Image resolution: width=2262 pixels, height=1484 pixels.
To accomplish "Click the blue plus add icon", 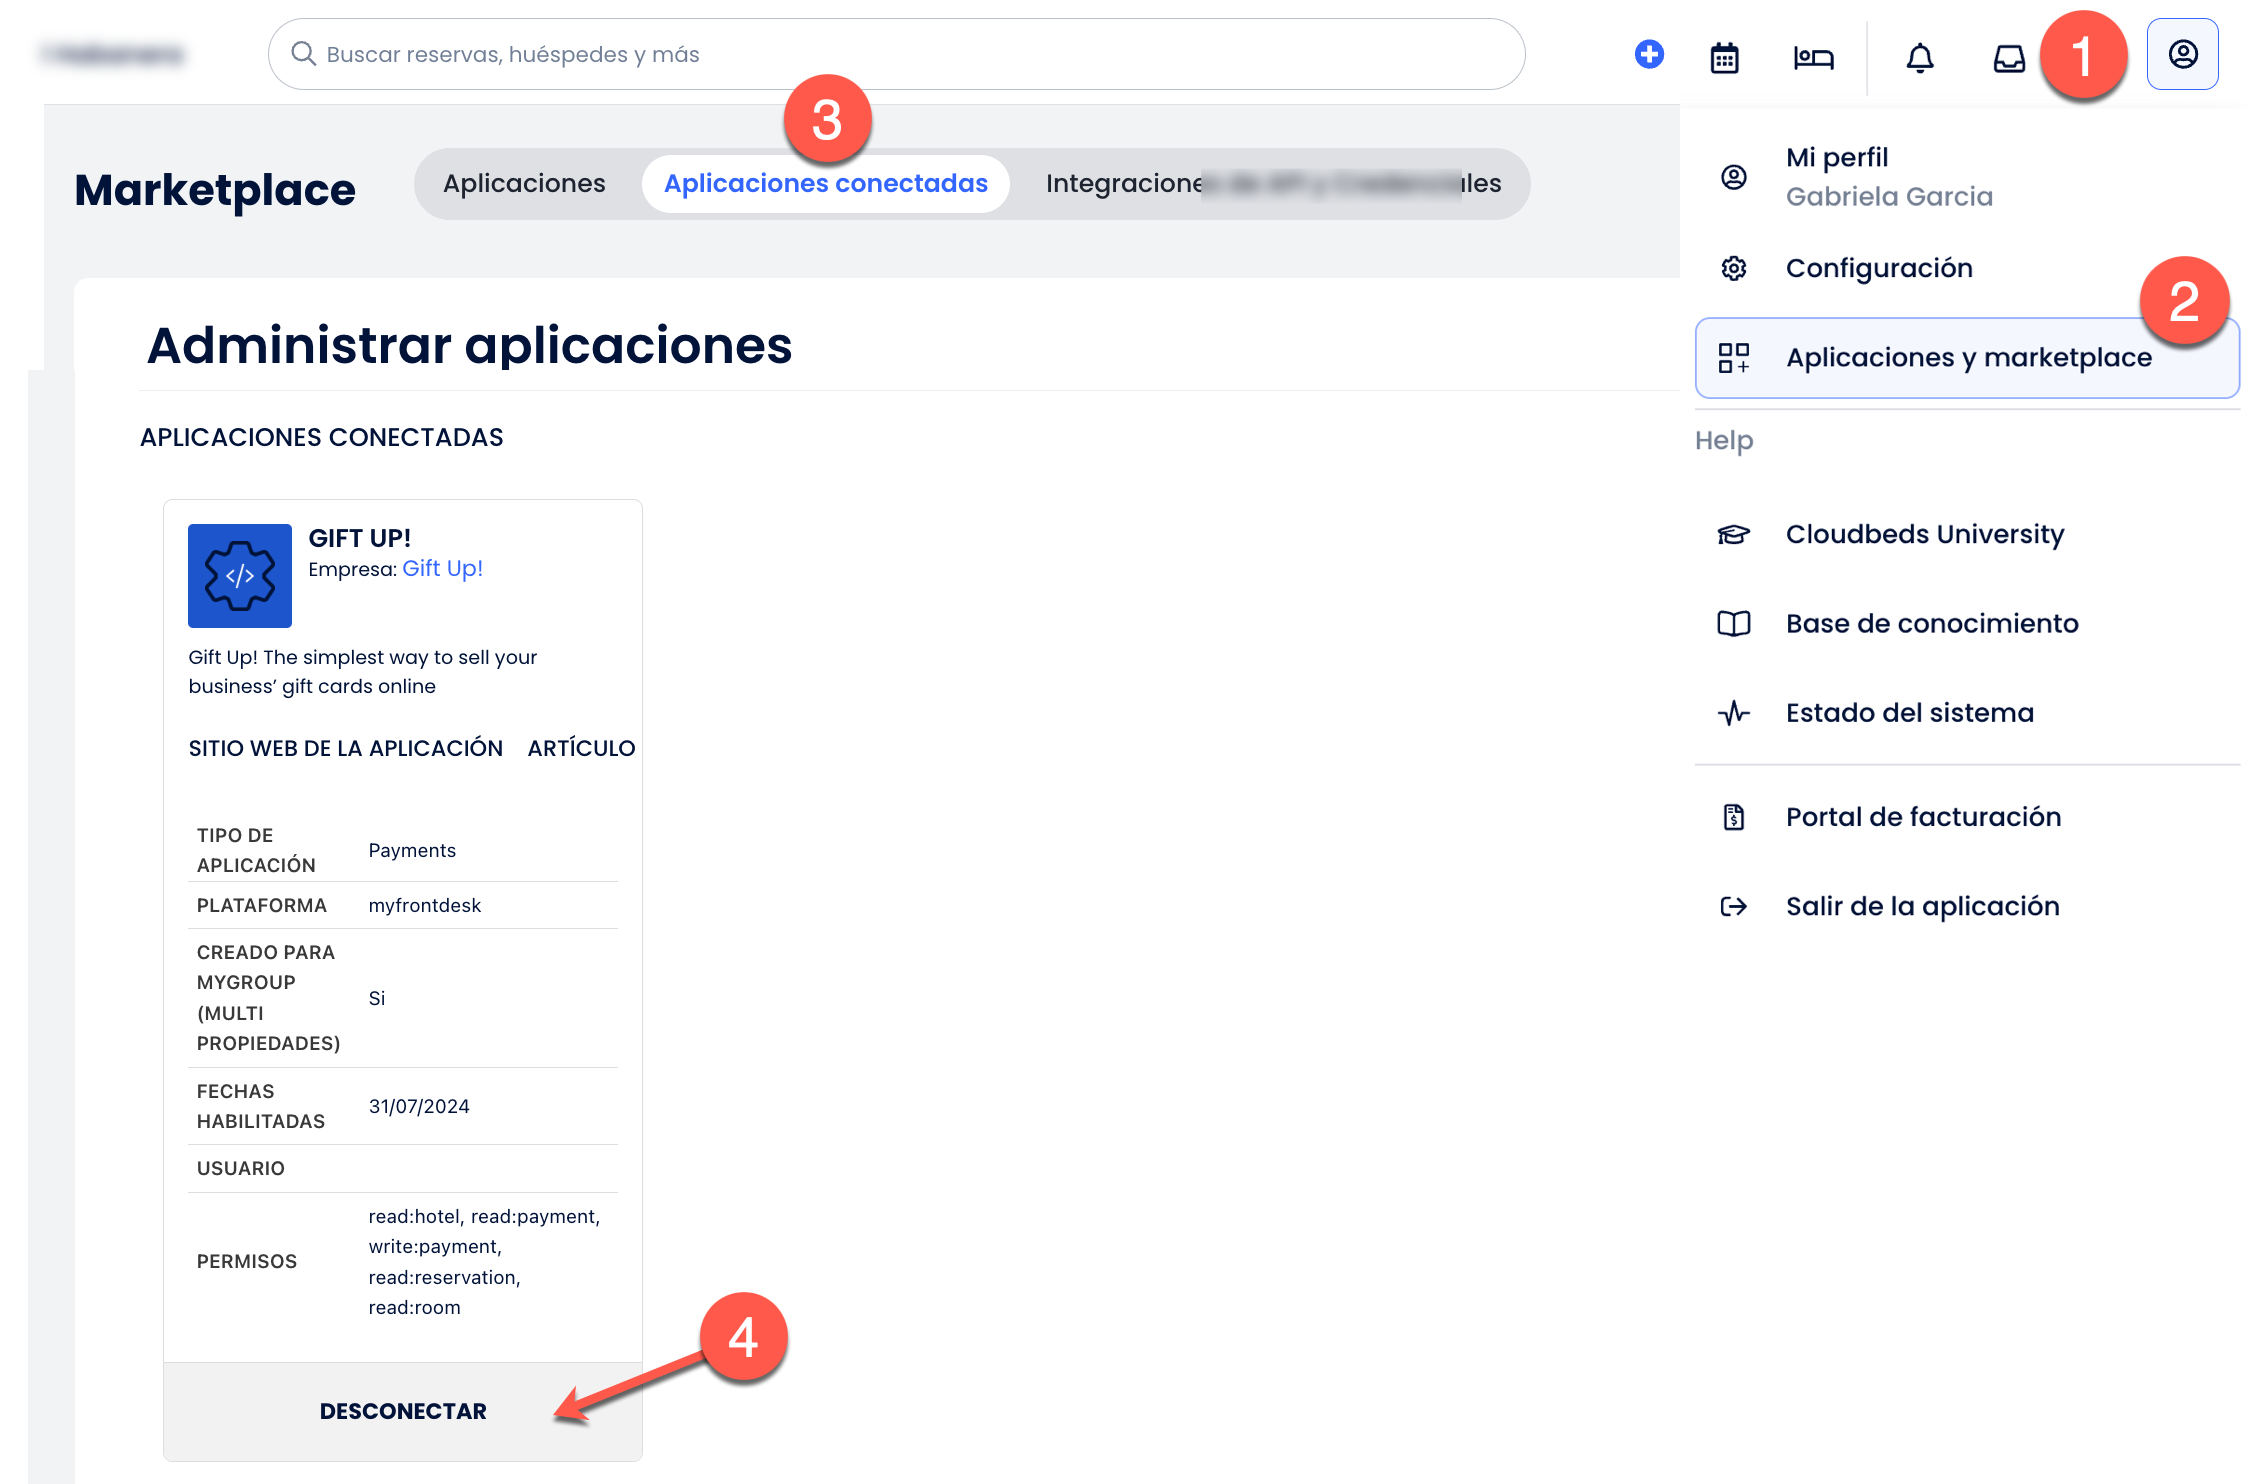I will (x=1649, y=54).
